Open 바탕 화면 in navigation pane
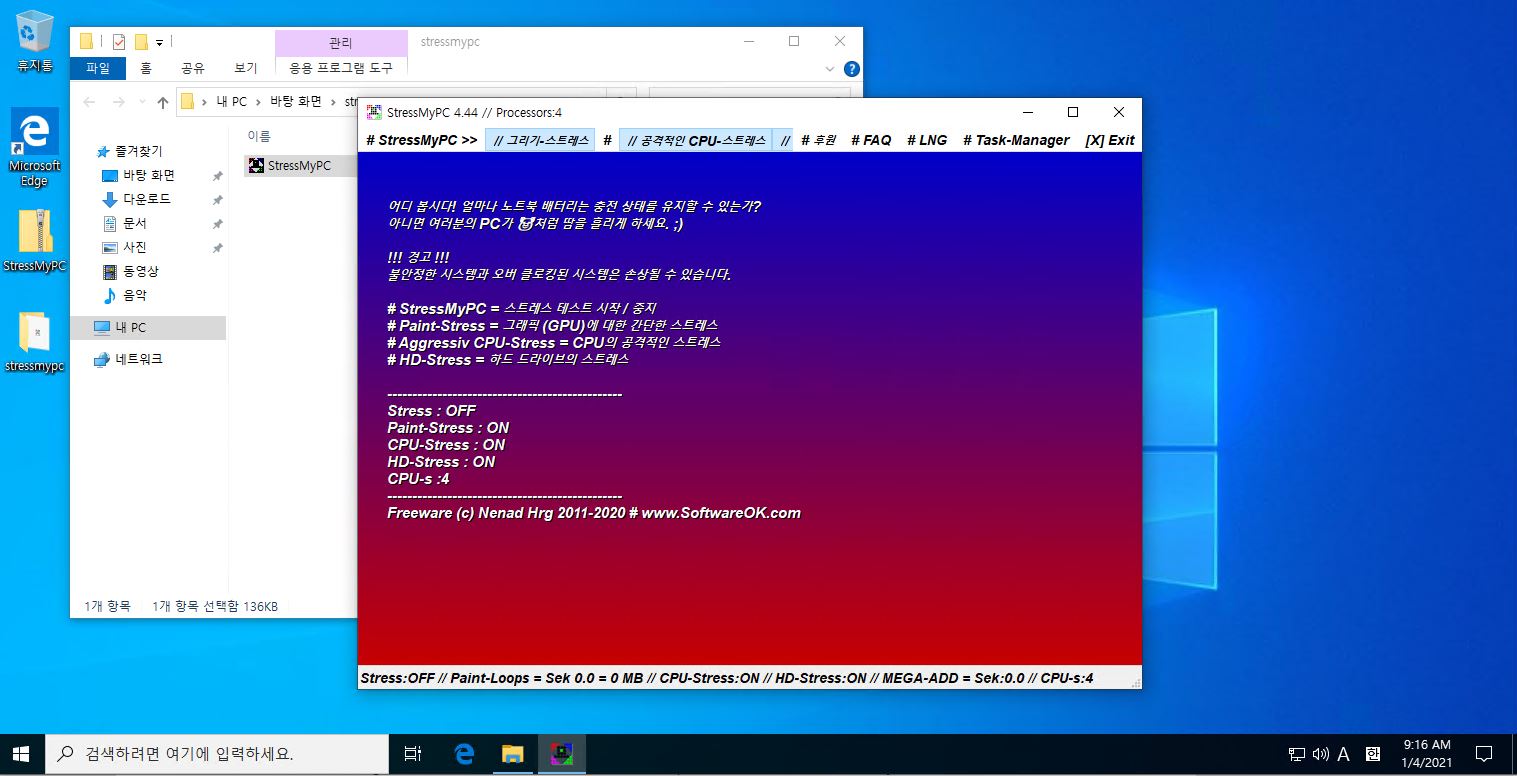1517x776 pixels. [149, 175]
